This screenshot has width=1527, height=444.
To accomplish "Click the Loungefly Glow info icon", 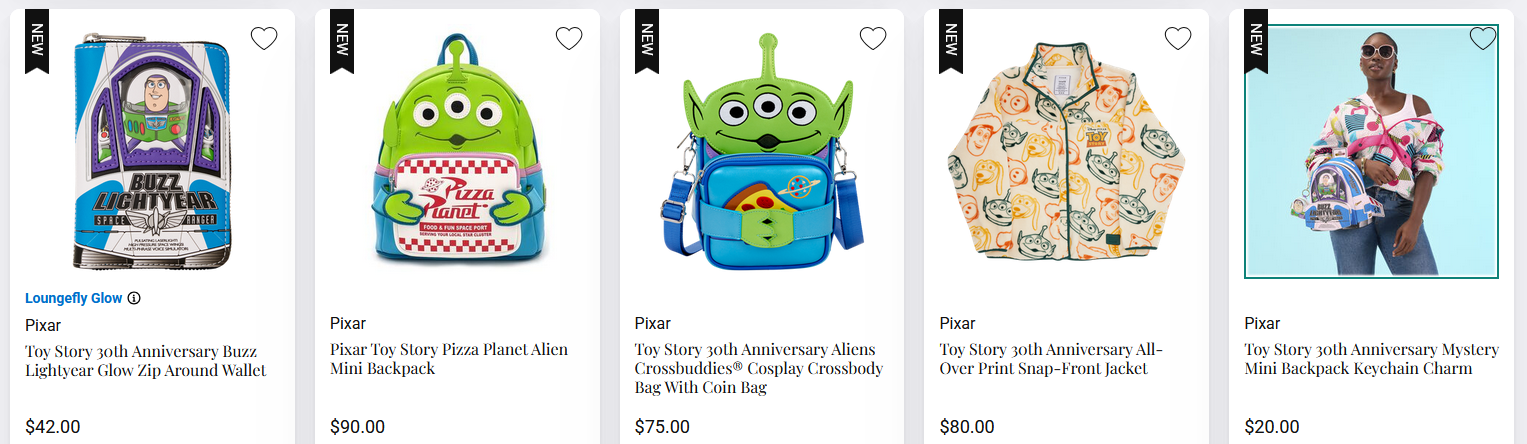I will pyautogui.click(x=134, y=298).
